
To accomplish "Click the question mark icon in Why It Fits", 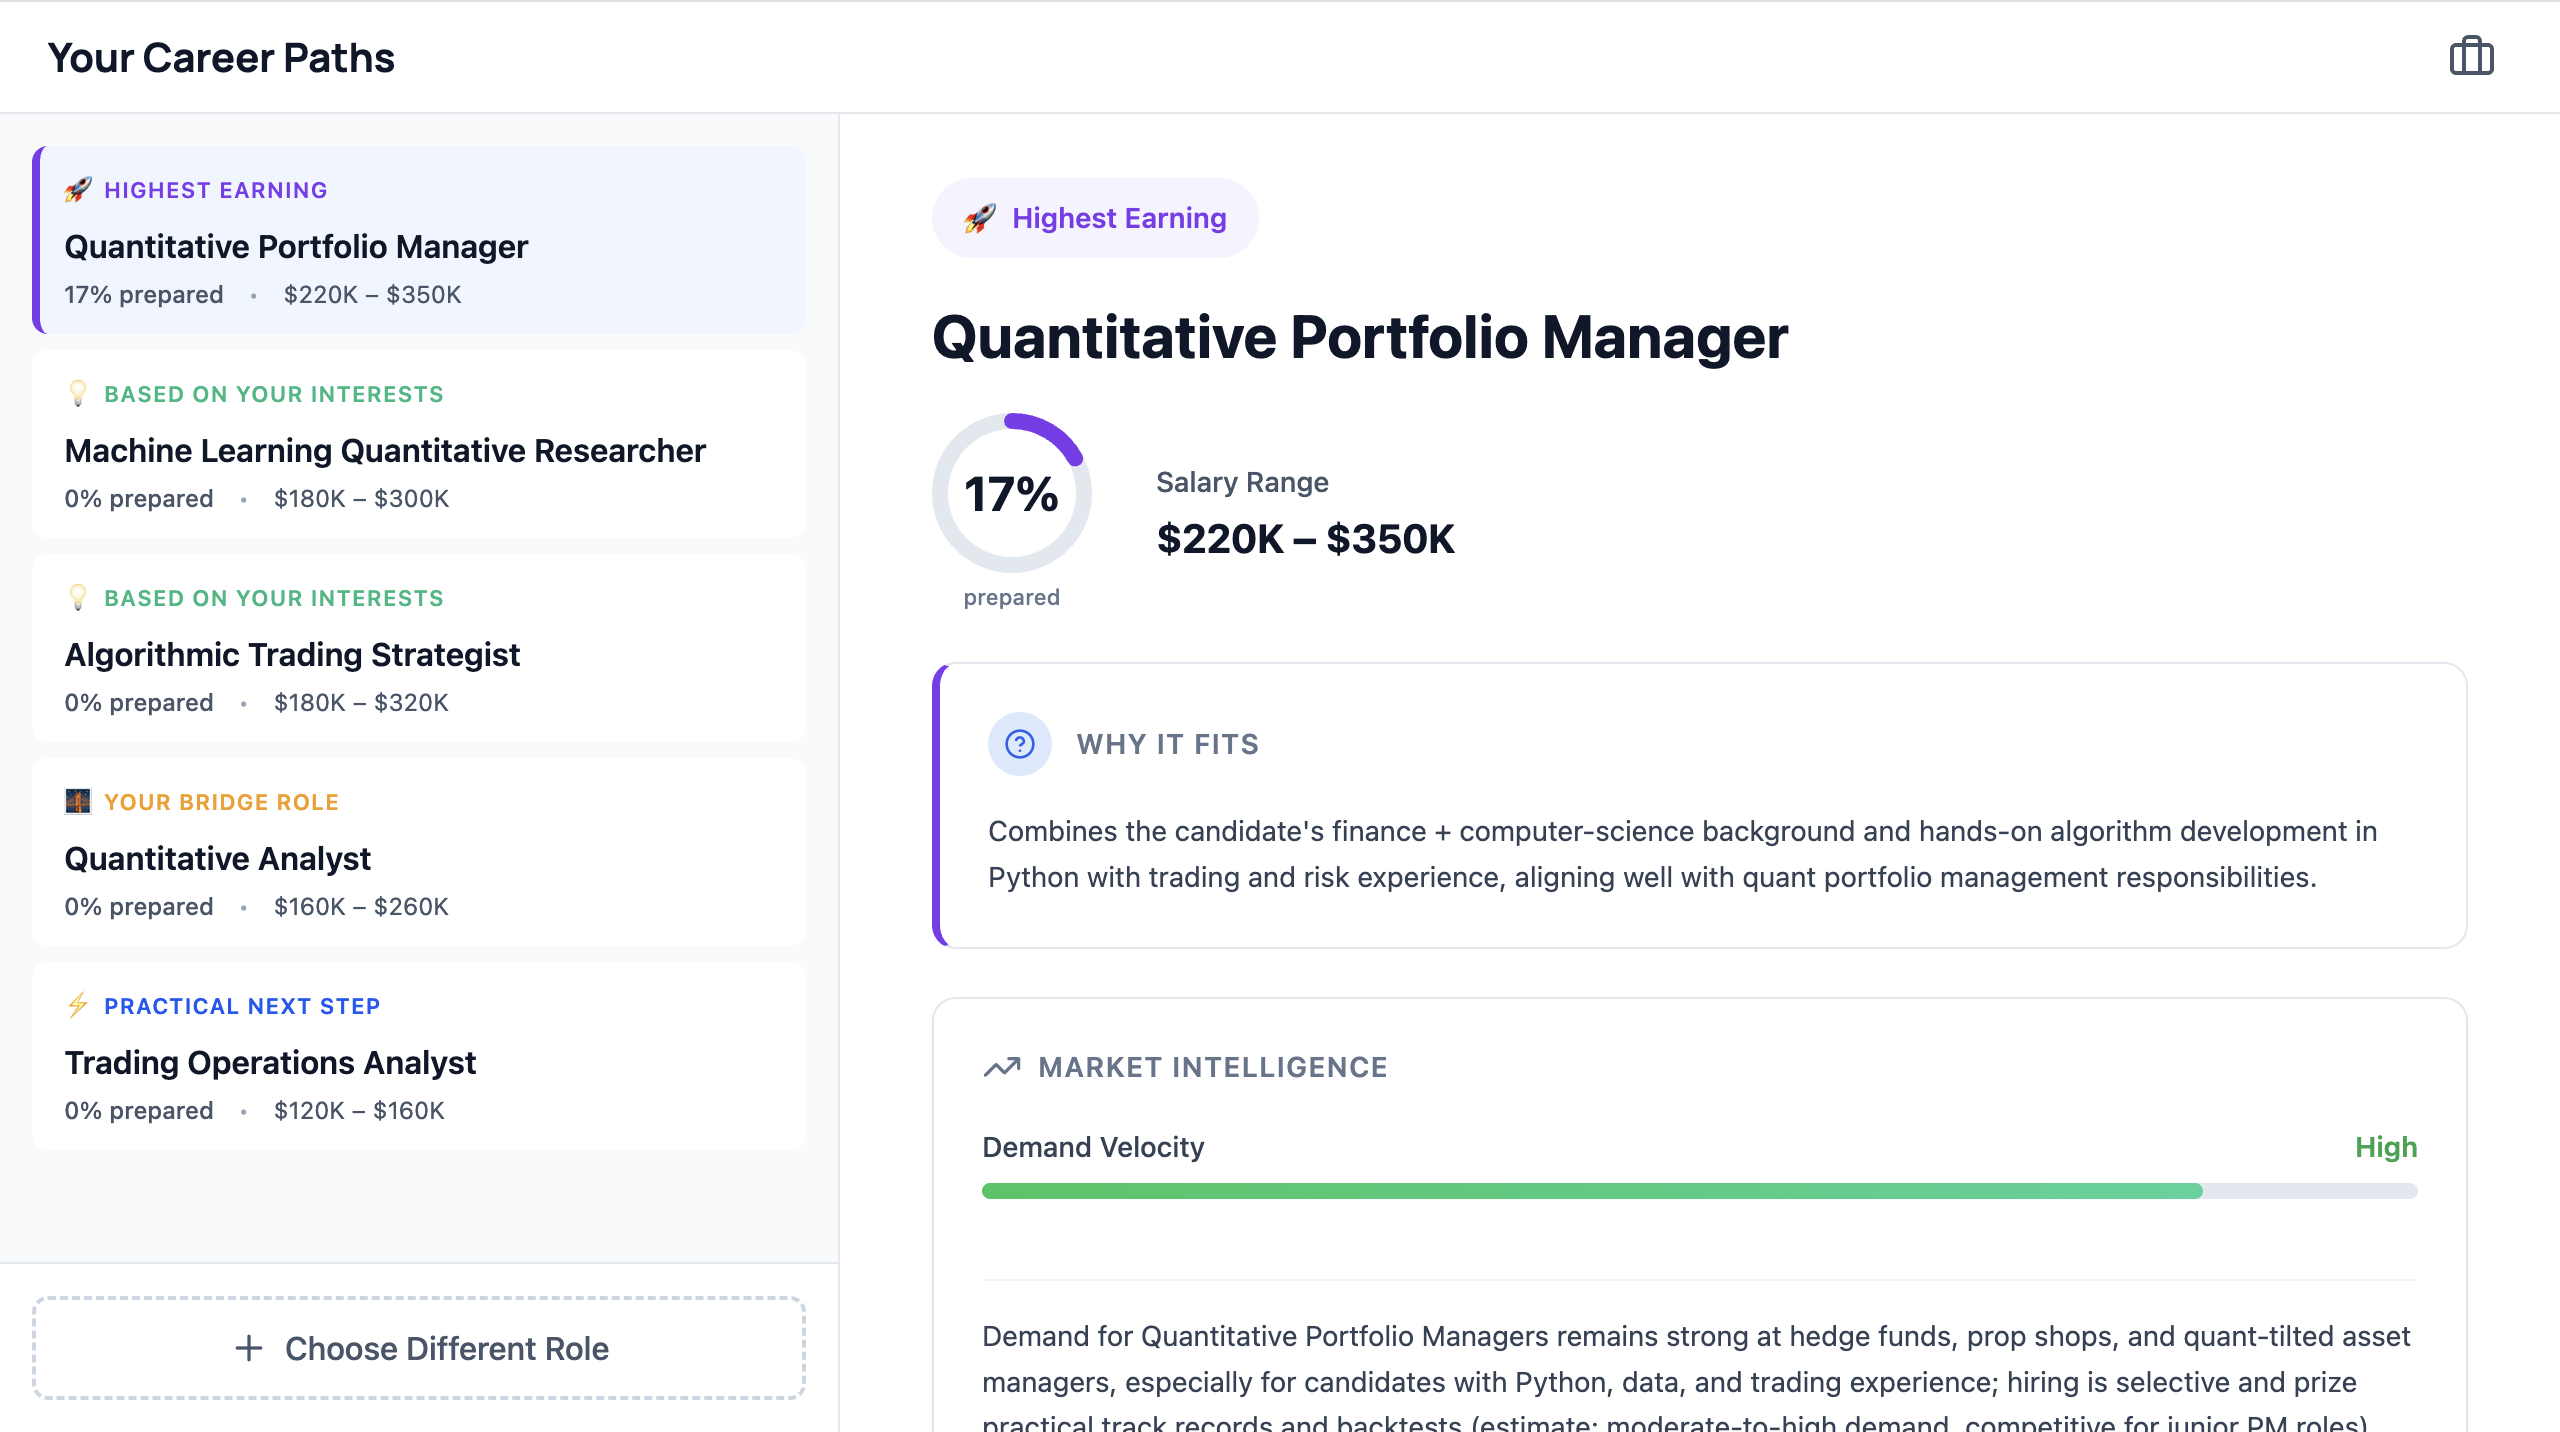I will tap(1019, 744).
